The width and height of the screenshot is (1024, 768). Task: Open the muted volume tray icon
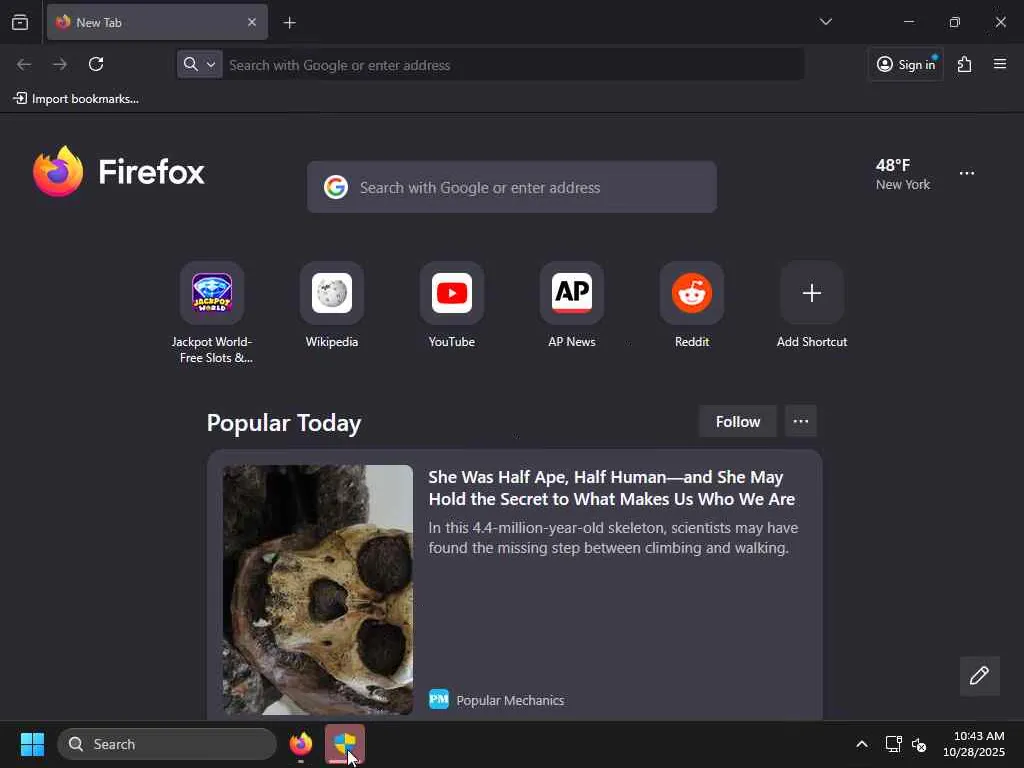pos(920,744)
